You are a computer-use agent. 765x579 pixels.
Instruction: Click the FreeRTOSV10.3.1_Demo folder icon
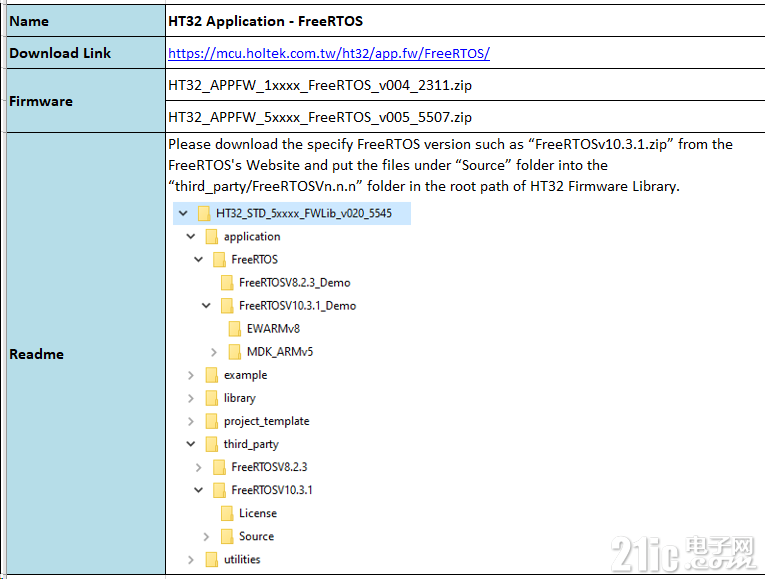click(x=227, y=306)
